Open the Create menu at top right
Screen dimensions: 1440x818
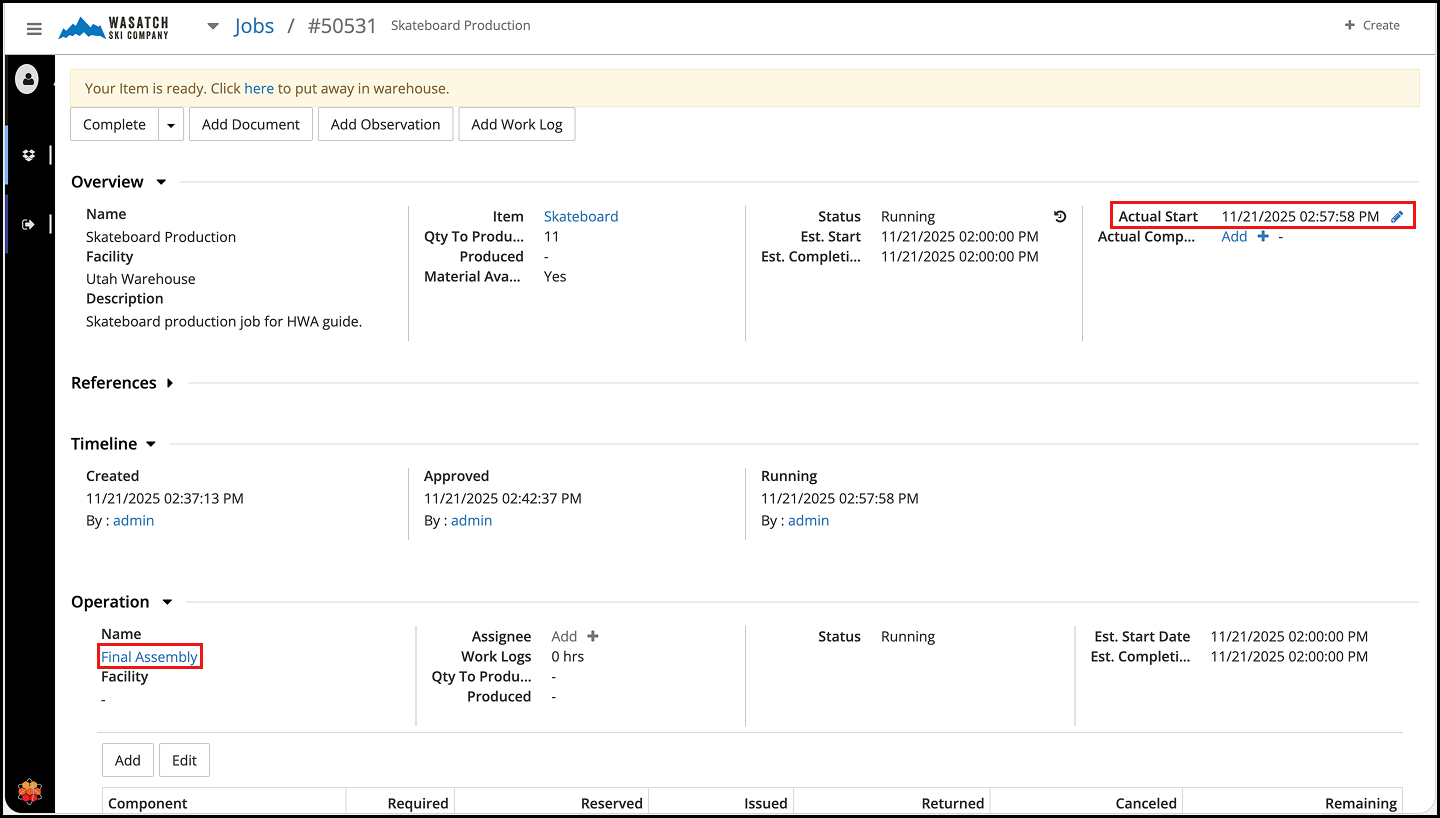[1371, 25]
